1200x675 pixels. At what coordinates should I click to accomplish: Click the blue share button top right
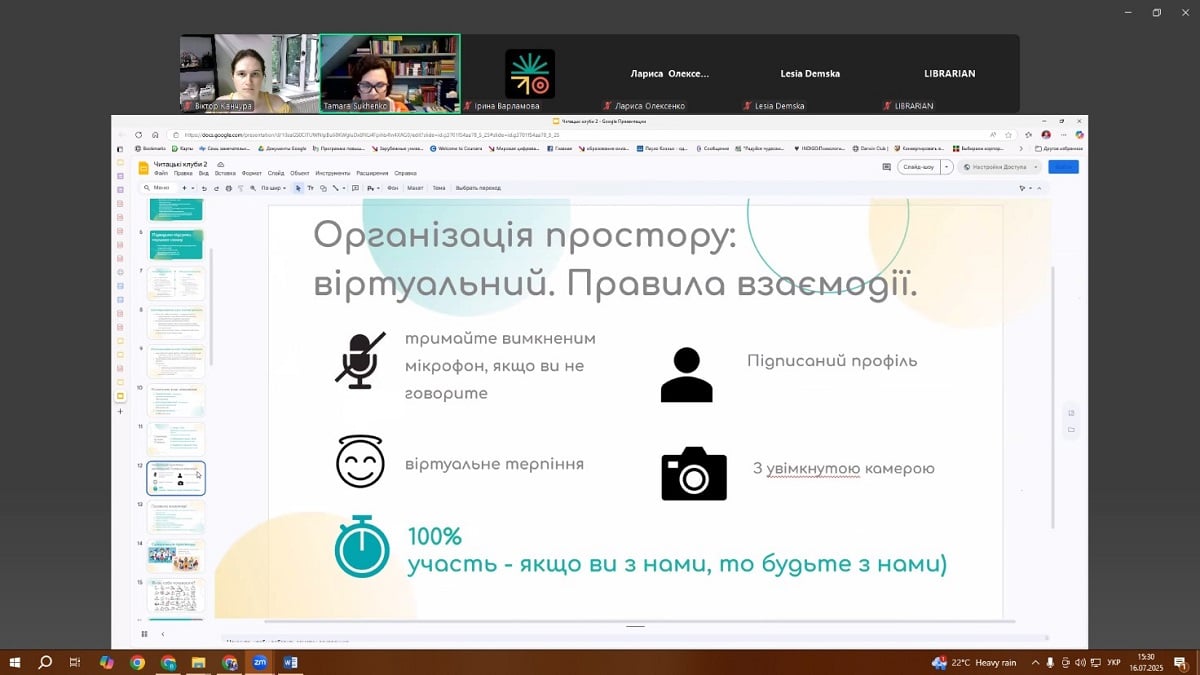(x=1063, y=167)
